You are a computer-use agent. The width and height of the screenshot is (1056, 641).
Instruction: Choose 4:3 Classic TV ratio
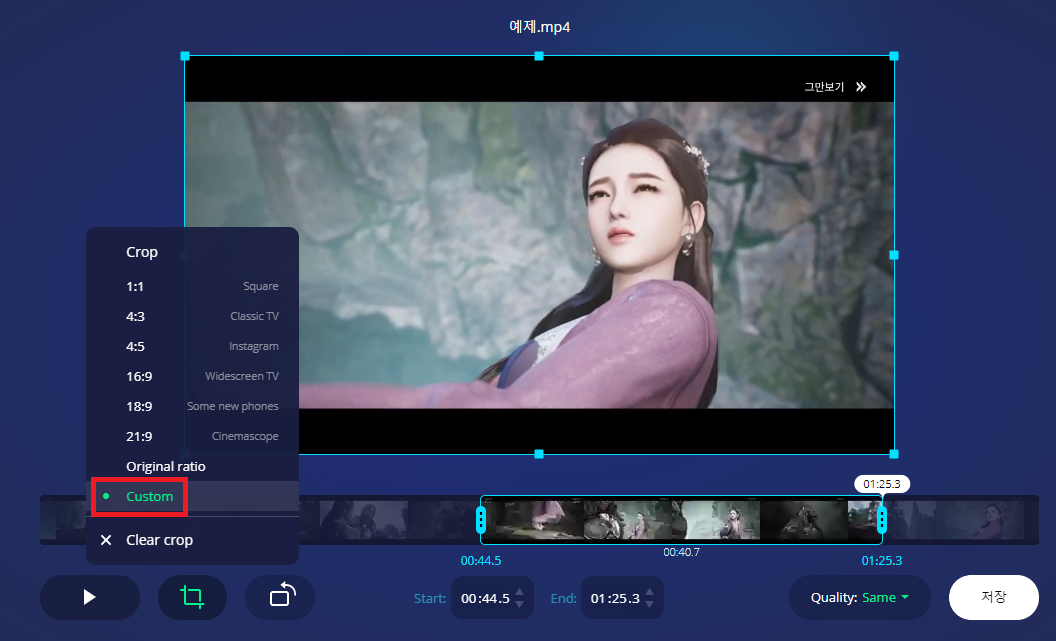193,316
